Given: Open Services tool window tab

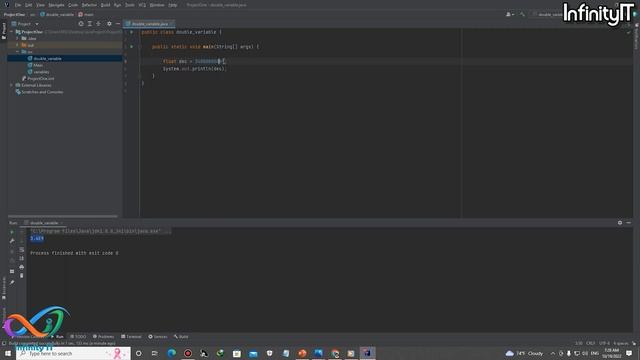Looking at the screenshot, I should coord(158,337).
